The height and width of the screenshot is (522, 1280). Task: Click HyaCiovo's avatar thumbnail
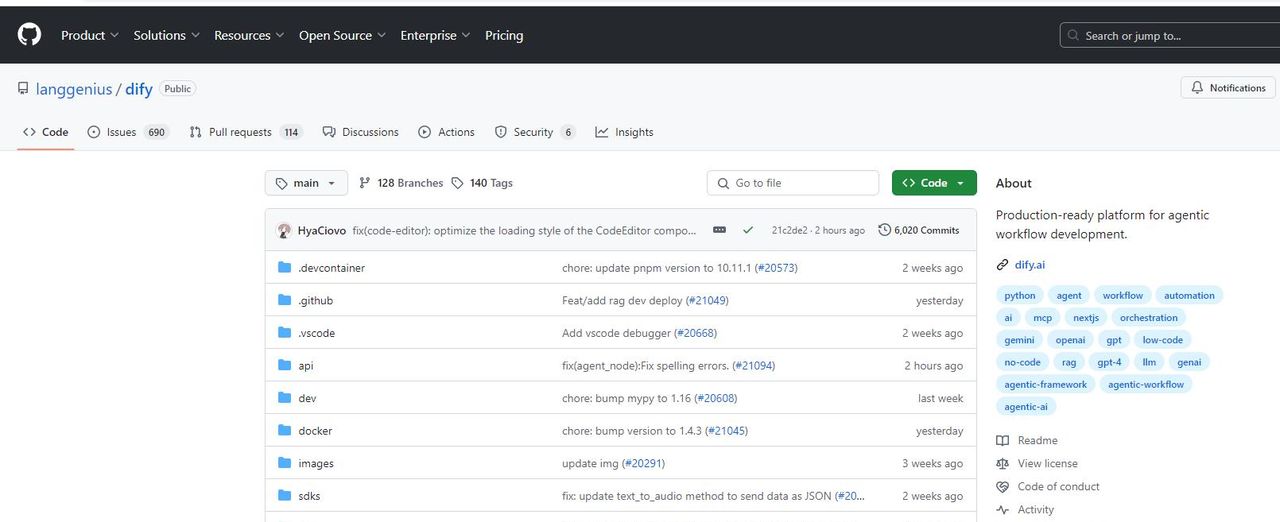click(x=284, y=230)
